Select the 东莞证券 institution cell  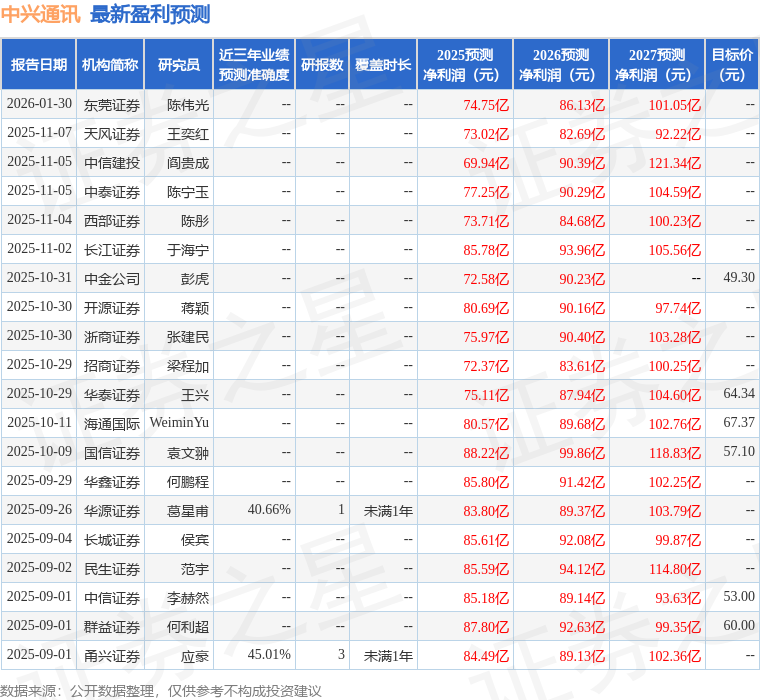111,105
